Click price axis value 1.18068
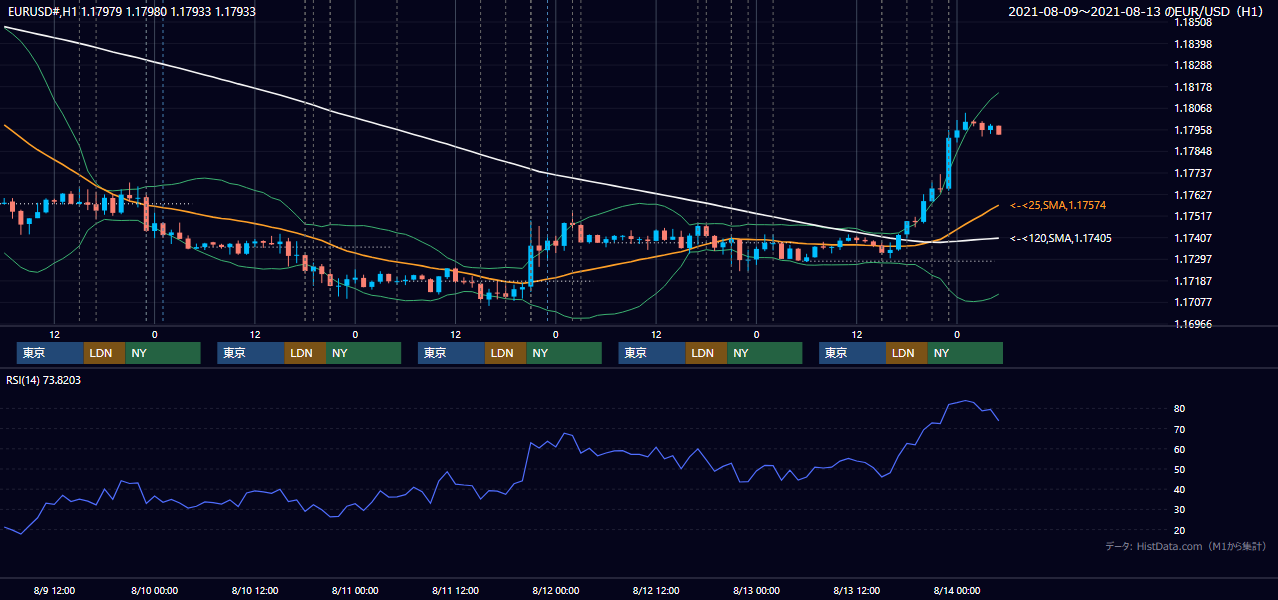 click(1193, 109)
